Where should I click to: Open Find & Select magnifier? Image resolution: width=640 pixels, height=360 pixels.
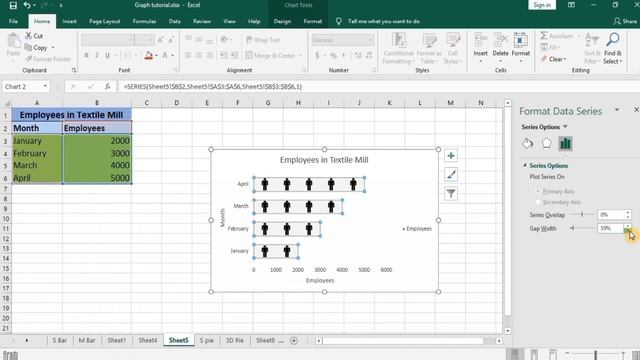[613, 40]
